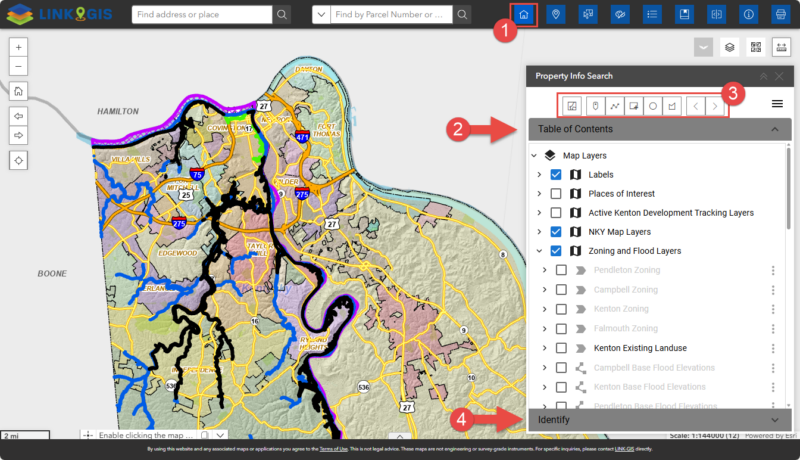This screenshot has width=800, height=460.
Task: Click the address search magnifier button
Action: click(282, 14)
